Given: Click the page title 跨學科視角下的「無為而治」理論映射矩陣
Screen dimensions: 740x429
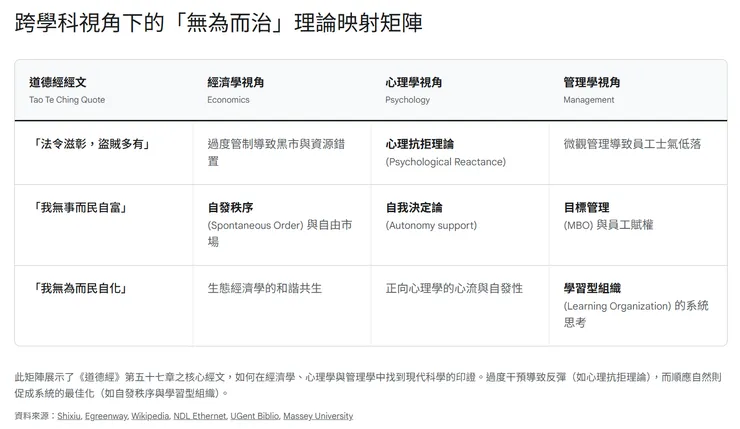Looking at the screenshot, I should (218, 23).
